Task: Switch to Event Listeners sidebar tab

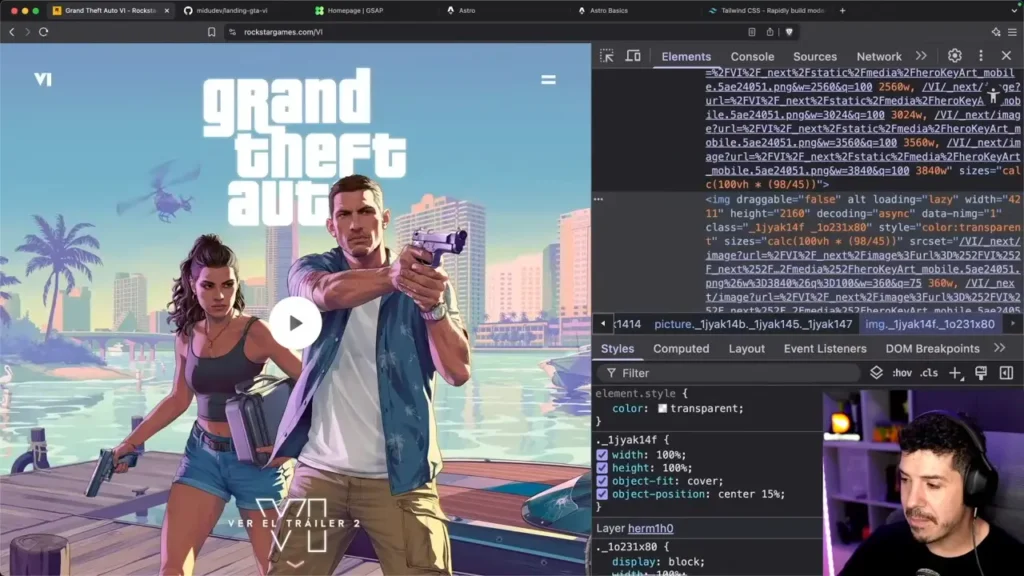Action: (x=825, y=349)
